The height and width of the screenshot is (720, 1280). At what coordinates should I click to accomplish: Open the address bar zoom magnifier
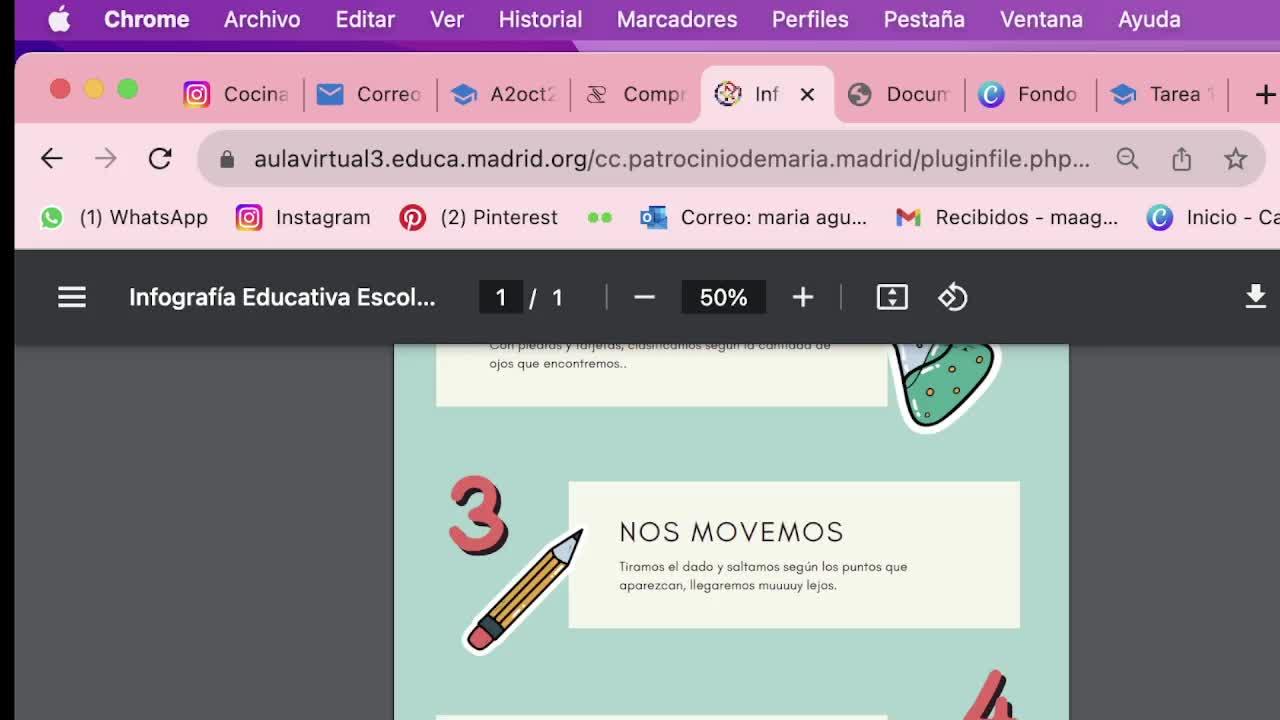click(x=1127, y=159)
